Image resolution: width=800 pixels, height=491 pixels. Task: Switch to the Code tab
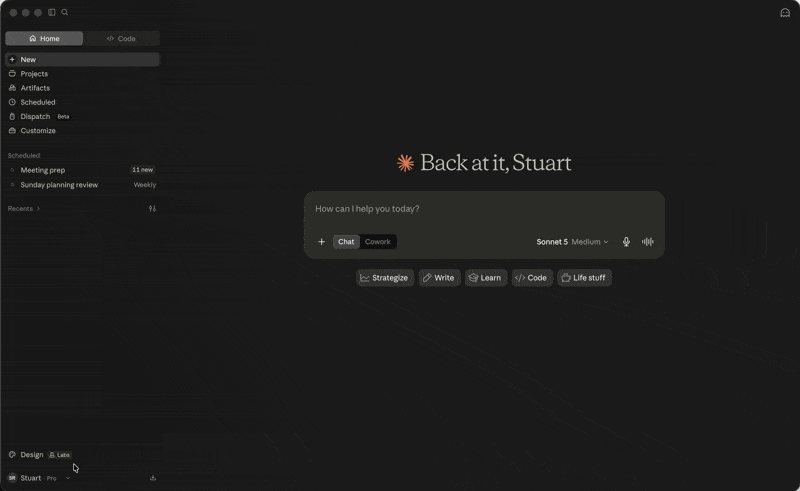tap(121, 38)
